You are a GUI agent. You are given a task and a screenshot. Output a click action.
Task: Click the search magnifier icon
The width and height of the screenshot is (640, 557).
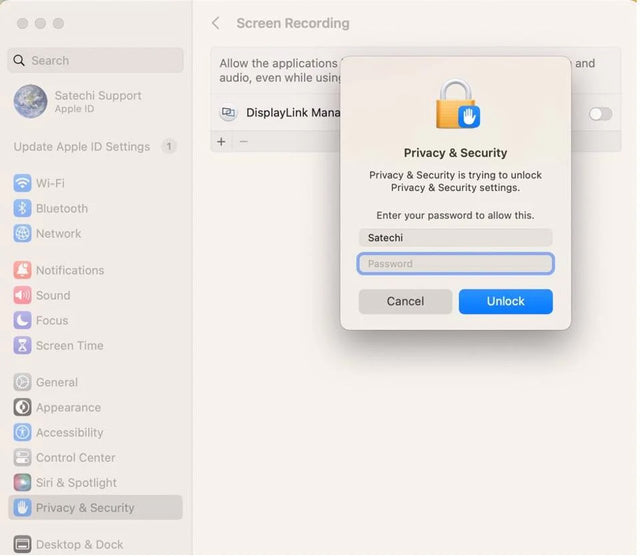tap(19, 61)
